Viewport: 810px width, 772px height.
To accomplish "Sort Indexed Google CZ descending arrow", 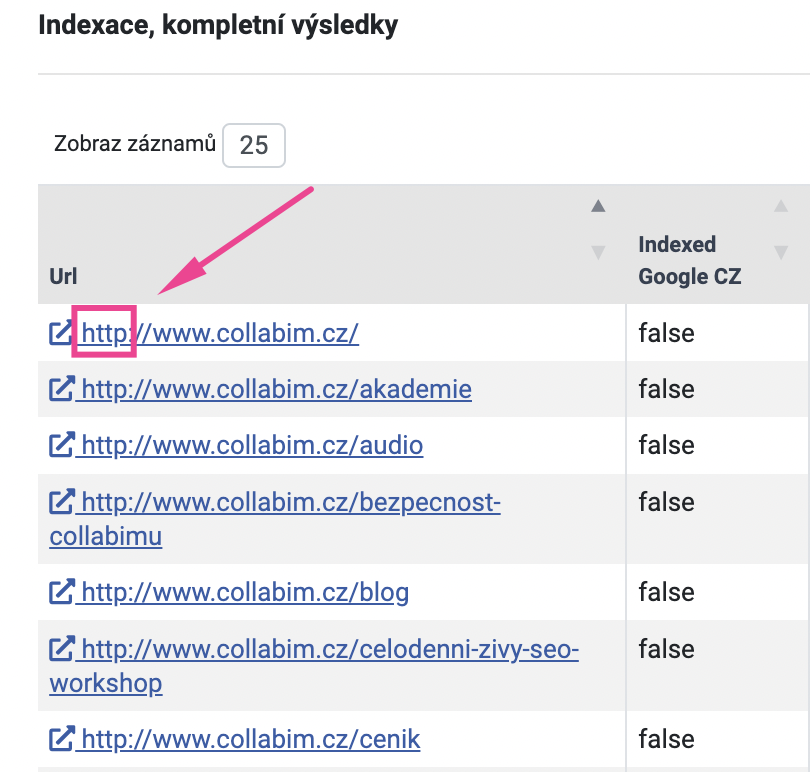I will pos(781,252).
